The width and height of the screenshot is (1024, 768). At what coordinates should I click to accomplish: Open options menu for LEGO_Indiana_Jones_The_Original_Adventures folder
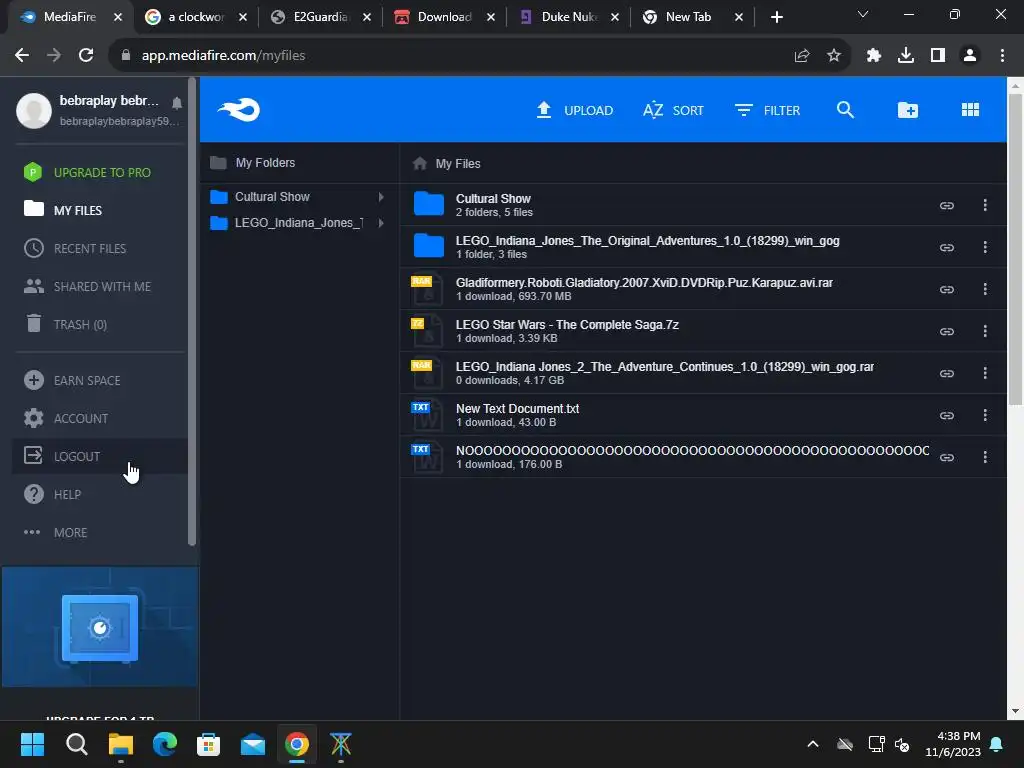[x=985, y=247]
